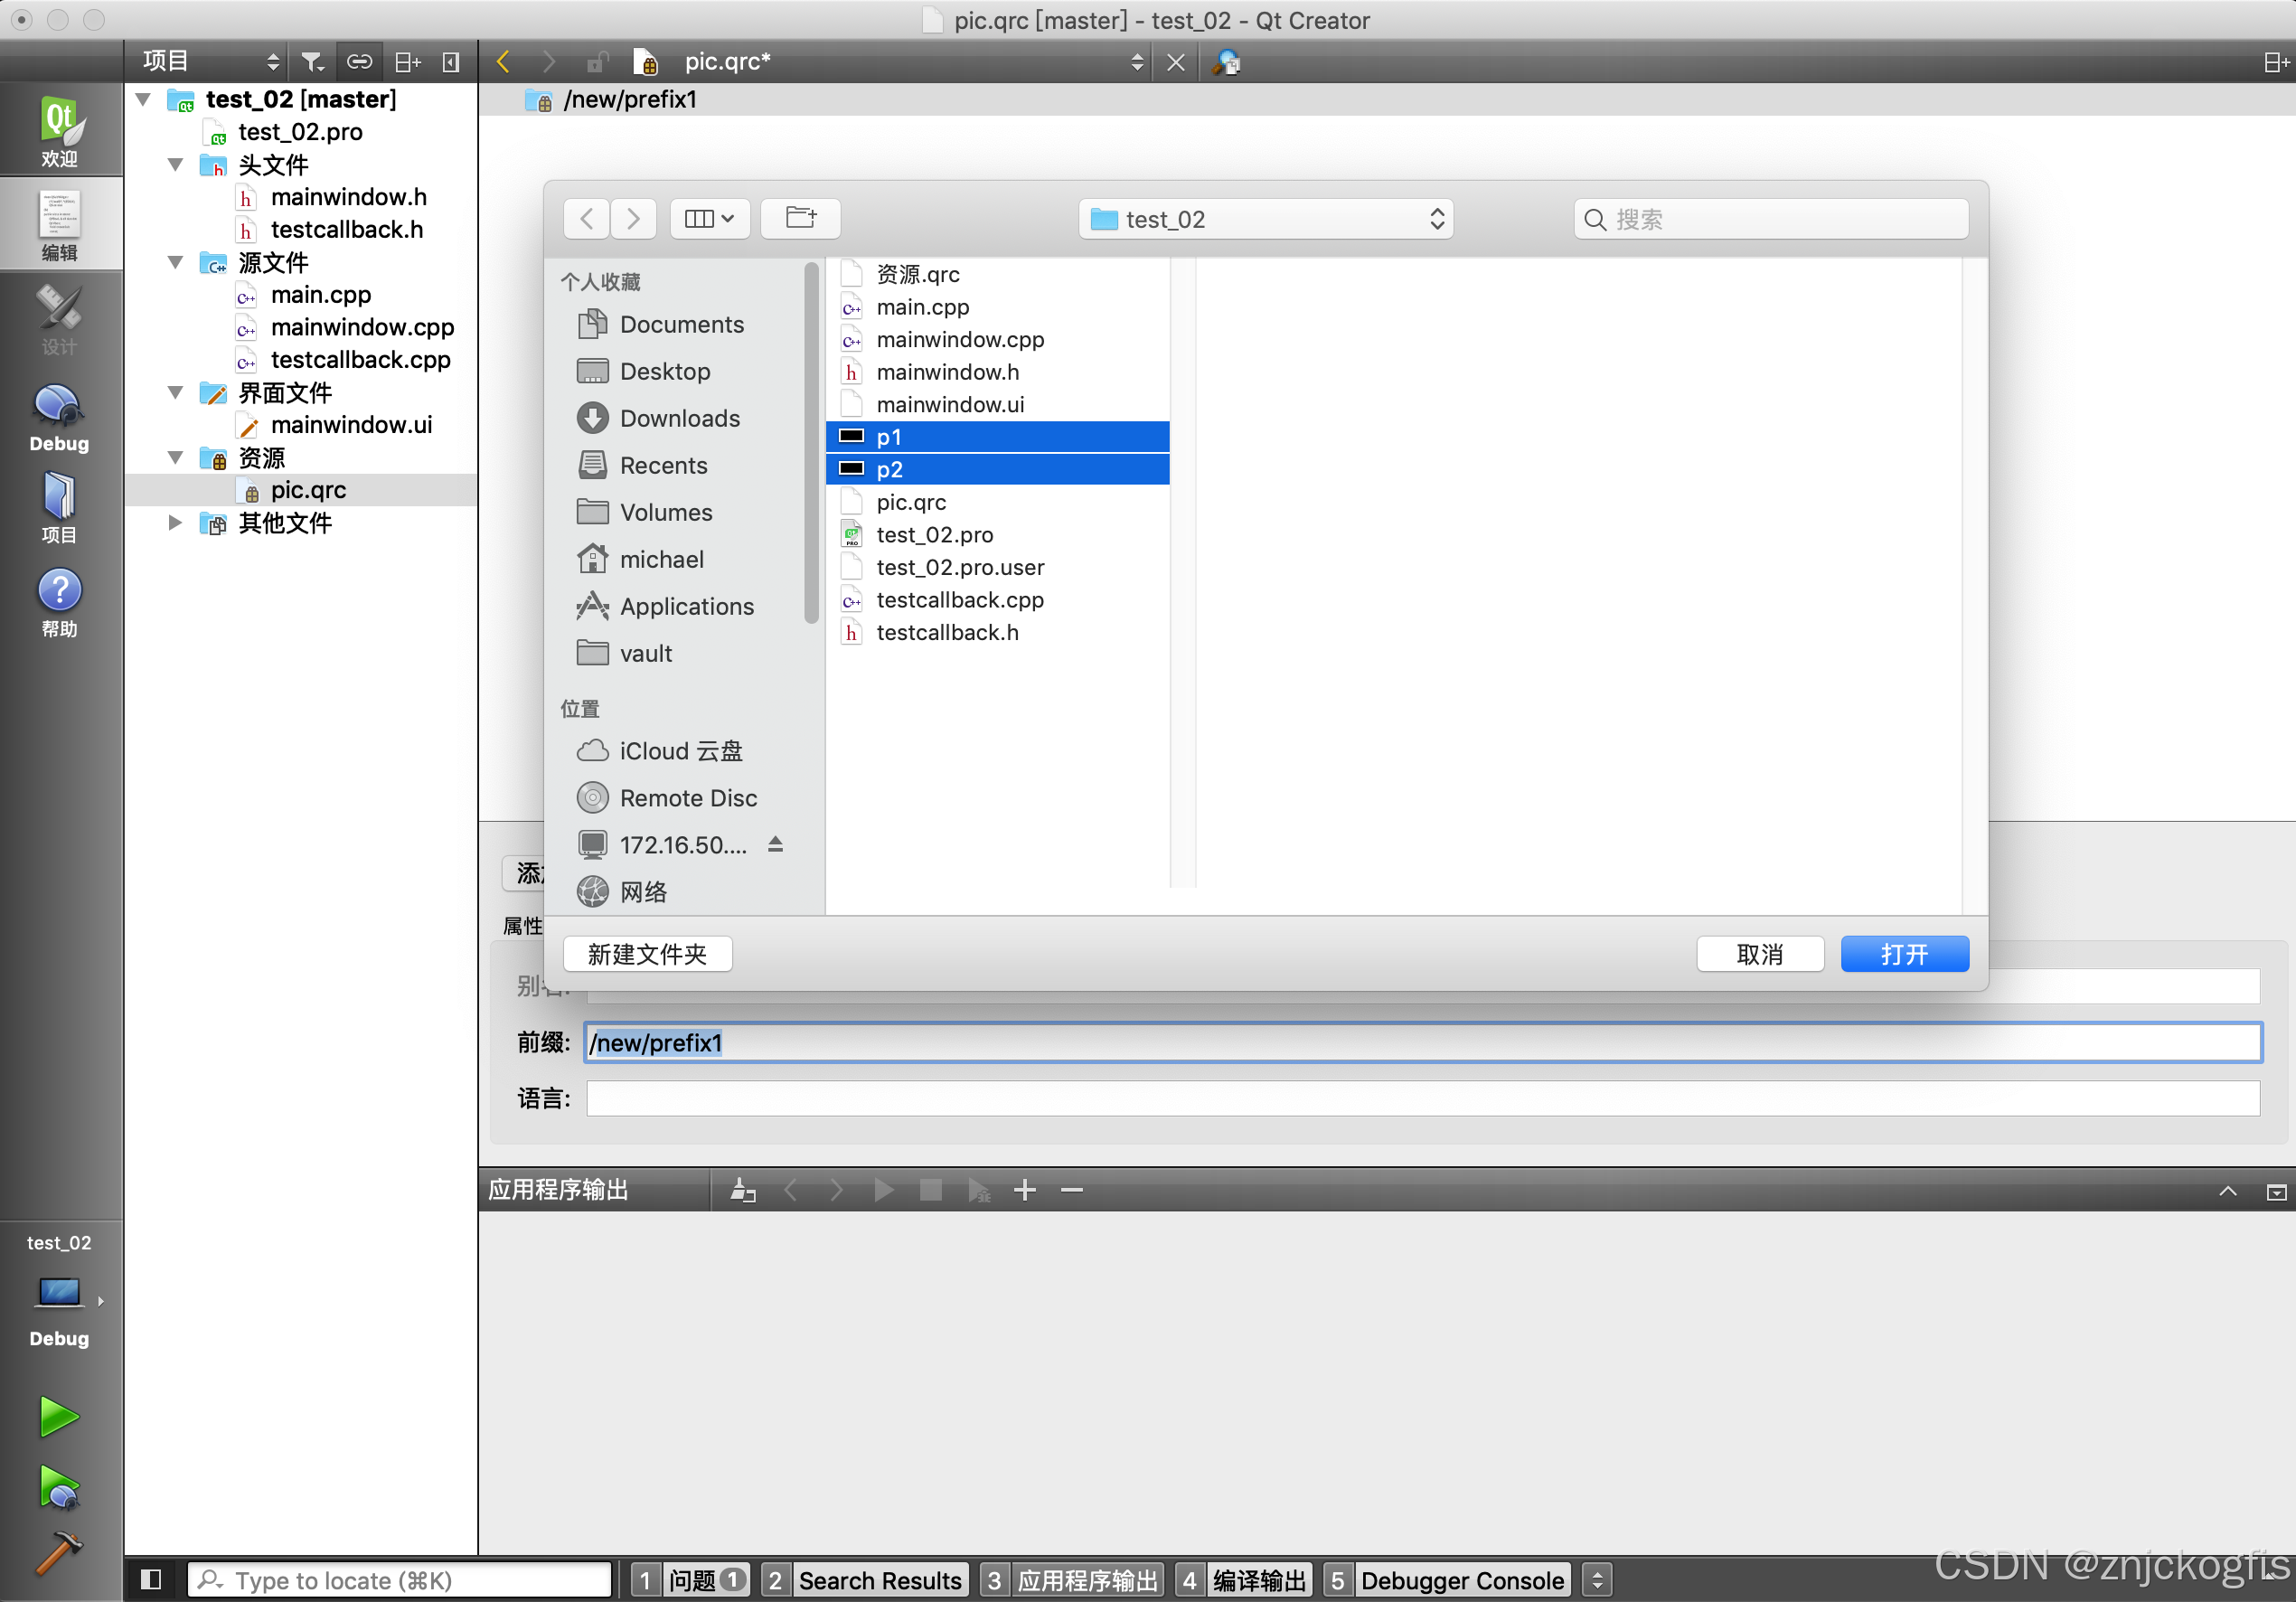Viewport: 2296px width, 1602px height.
Task: Click the filter tree funnel icon
Action: (312, 62)
